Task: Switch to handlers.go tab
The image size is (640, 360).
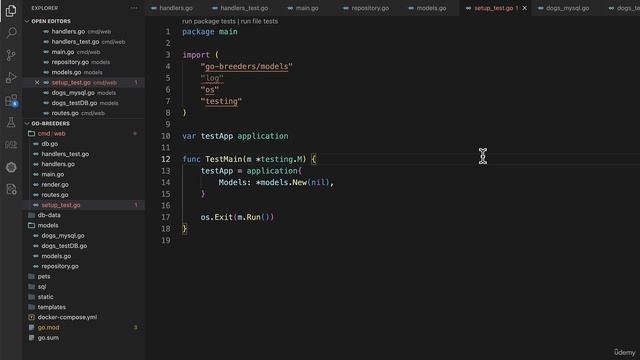Action: coord(176,8)
